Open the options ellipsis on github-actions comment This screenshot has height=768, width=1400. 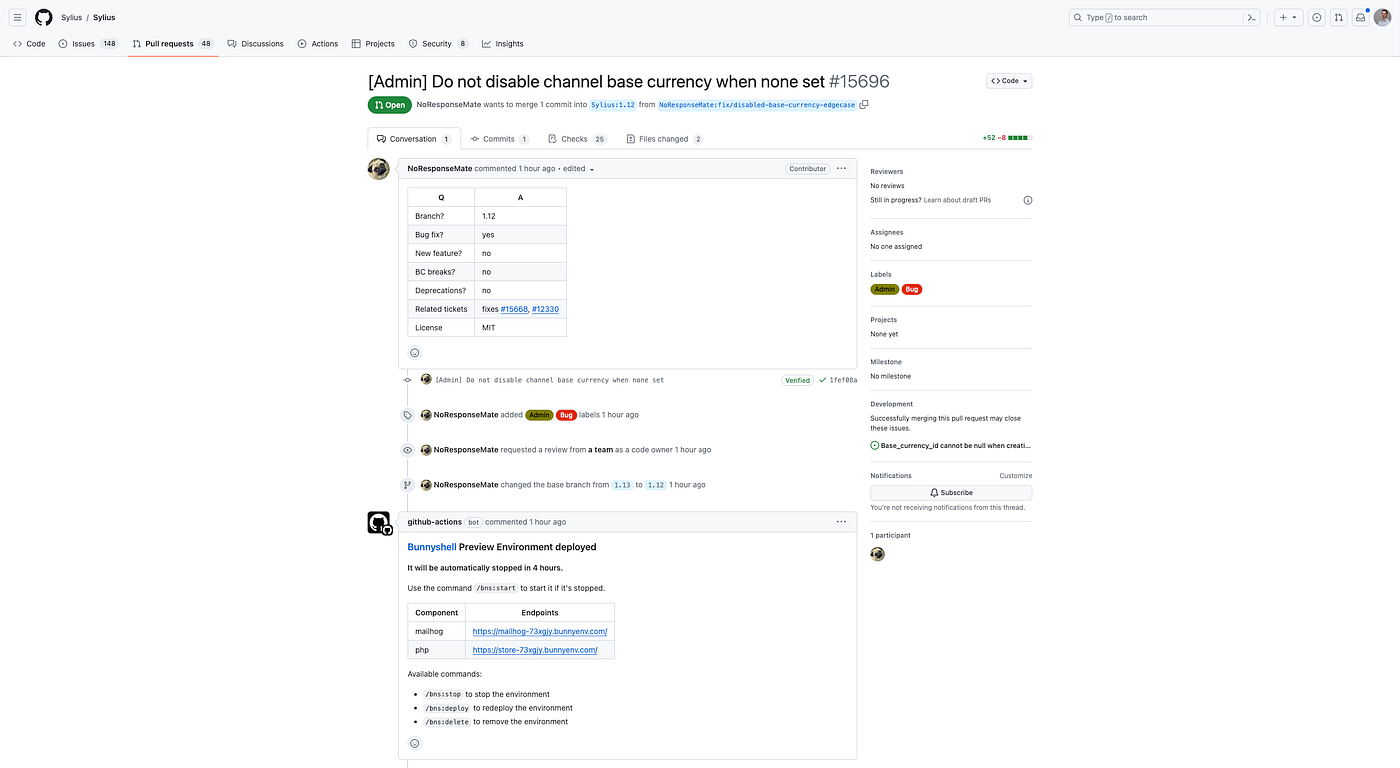click(x=841, y=521)
